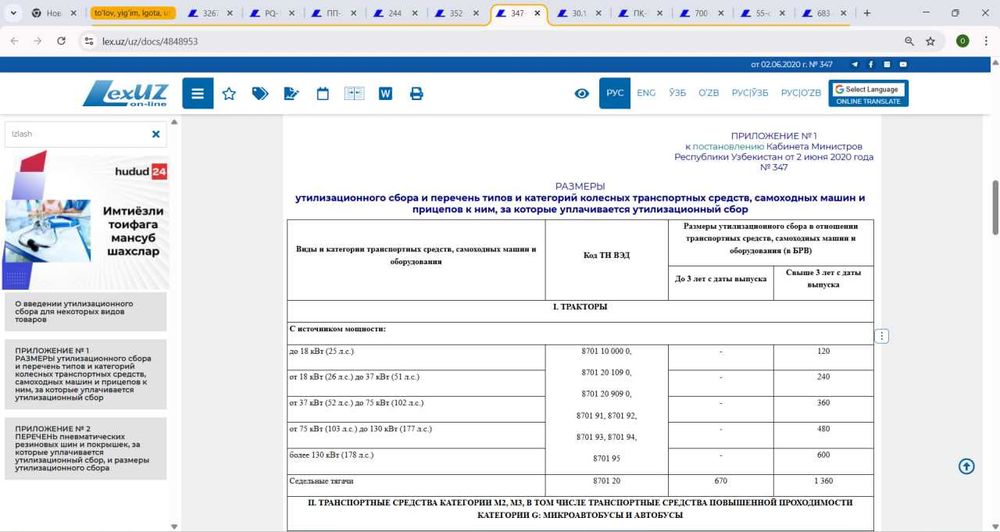
Task: Clear the sidebar search with X icon
Action: 156,134
